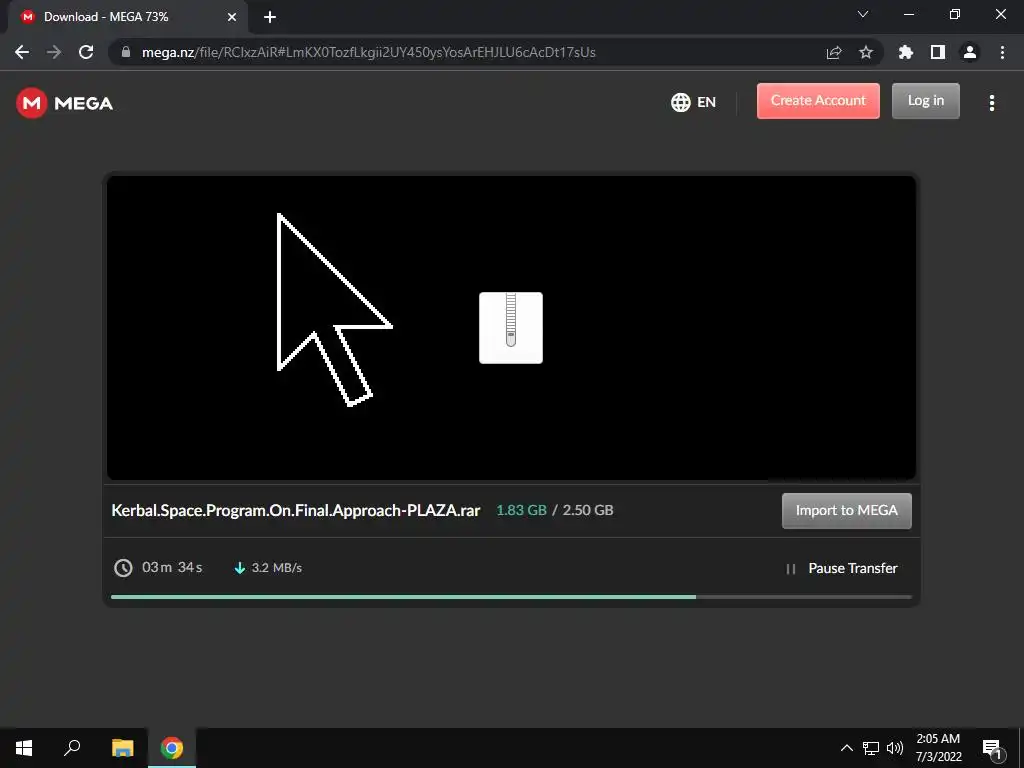Viewport: 1024px width, 768px height.
Task: Click the network icon in system tray
Action: coord(871,748)
